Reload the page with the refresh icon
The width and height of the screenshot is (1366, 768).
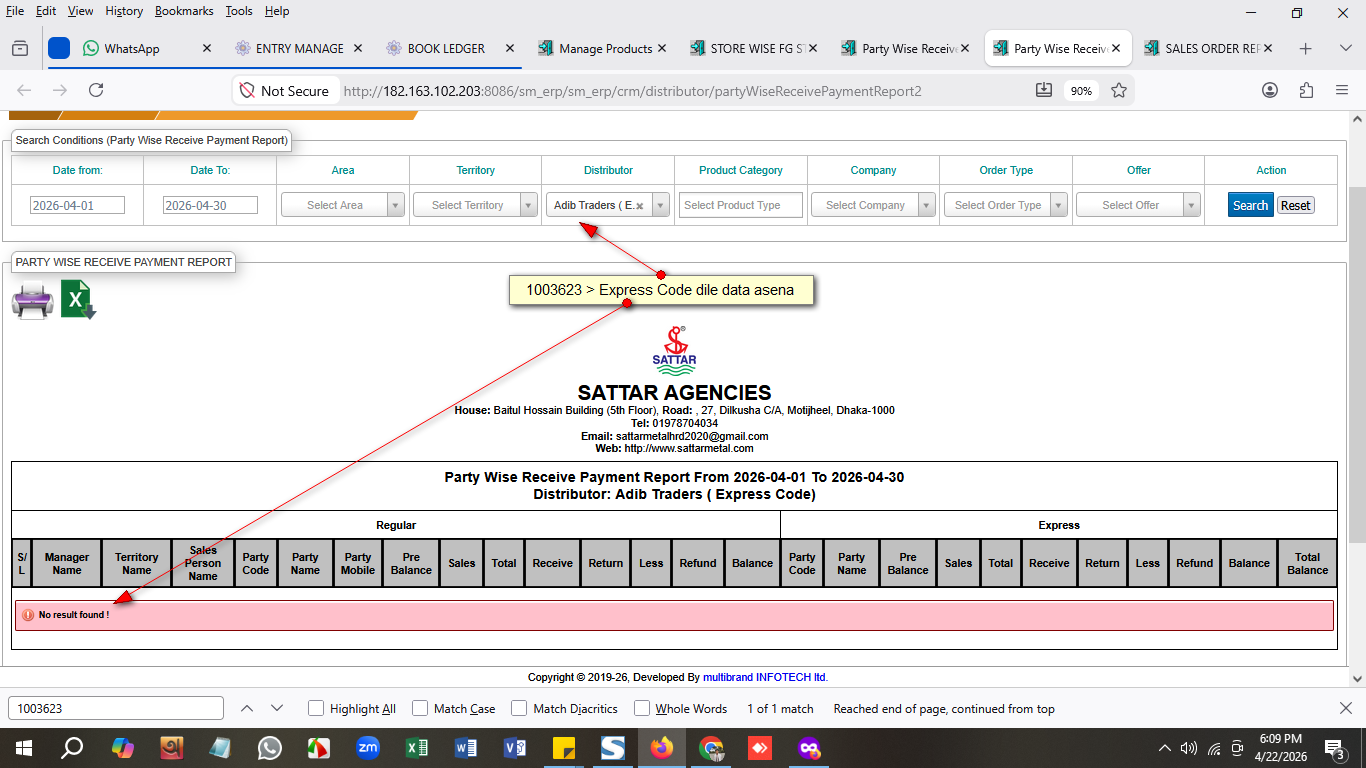(x=96, y=90)
